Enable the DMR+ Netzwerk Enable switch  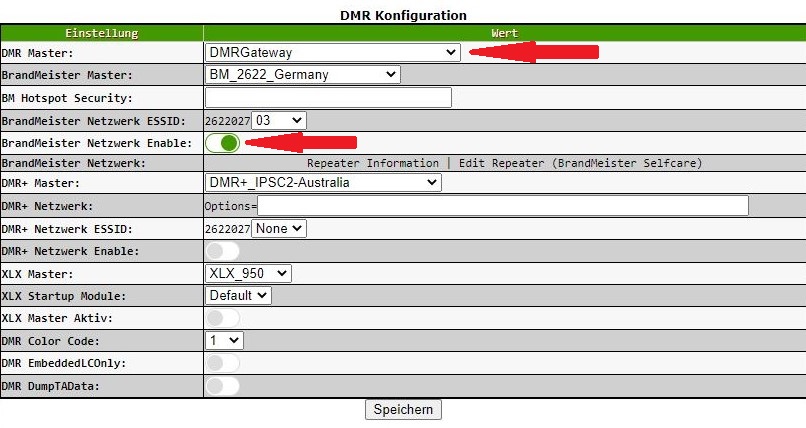[223, 251]
